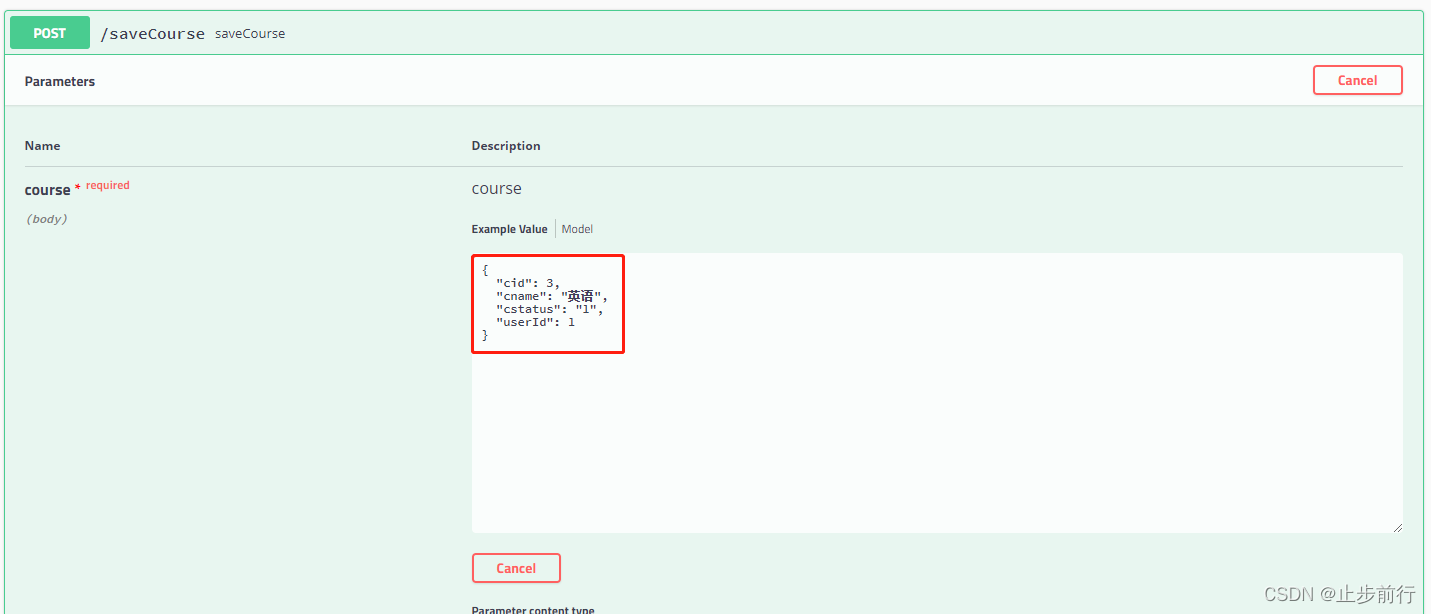
Task: Click the textarea resize grip corner
Action: tap(1397, 527)
